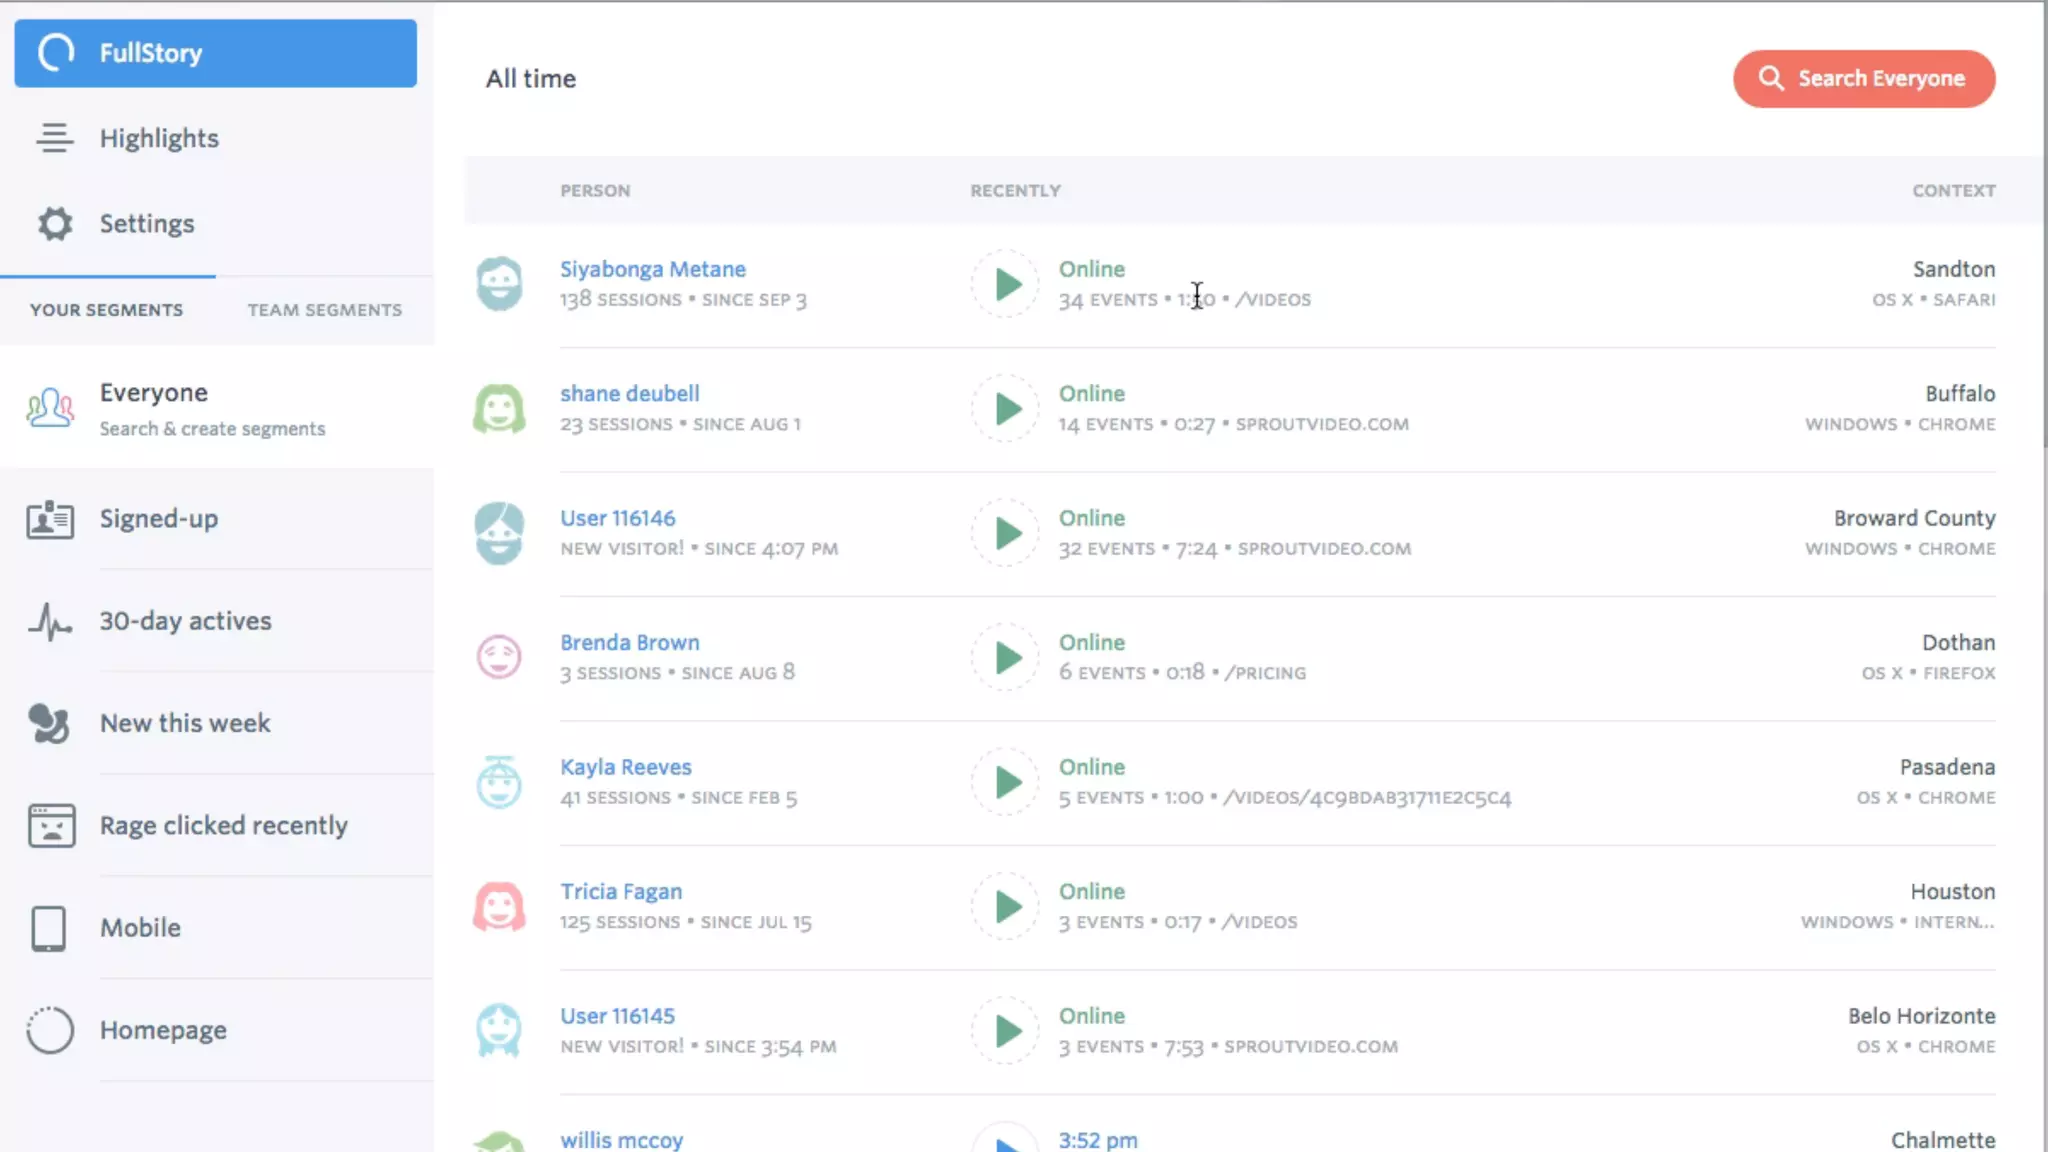Screen dimensions: 2048x1152
Task: Switch to the Your Segments tab
Action: coord(106,310)
